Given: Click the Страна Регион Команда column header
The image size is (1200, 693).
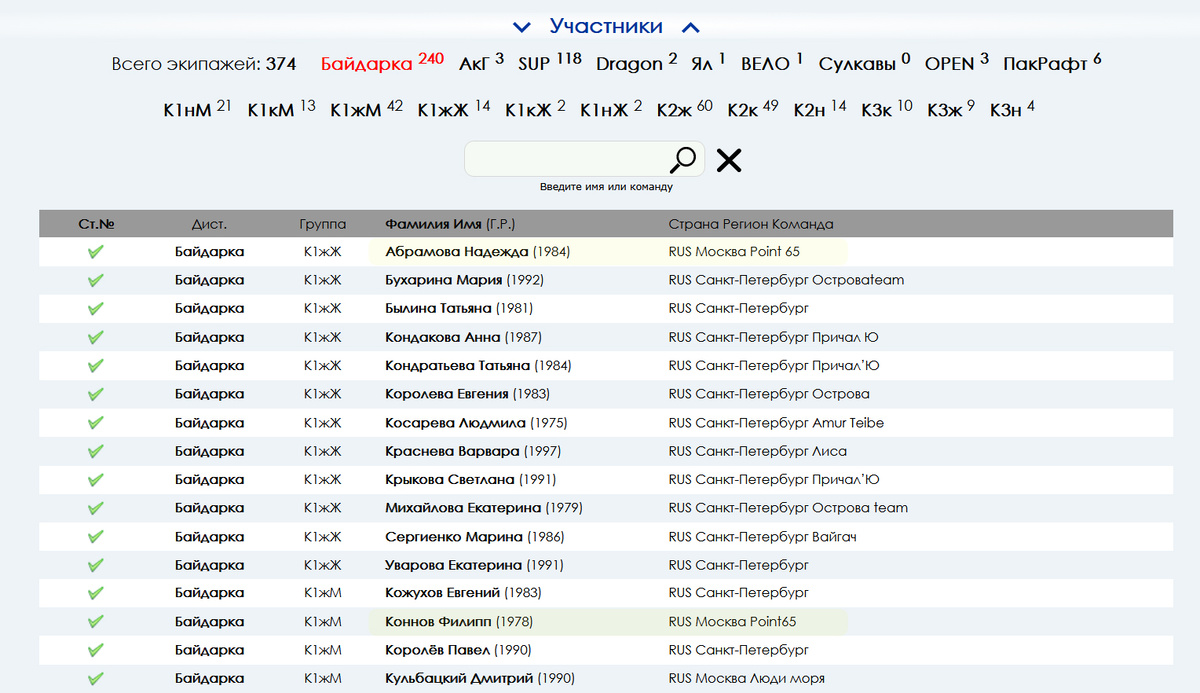Looking at the screenshot, I should pos(751,224).
